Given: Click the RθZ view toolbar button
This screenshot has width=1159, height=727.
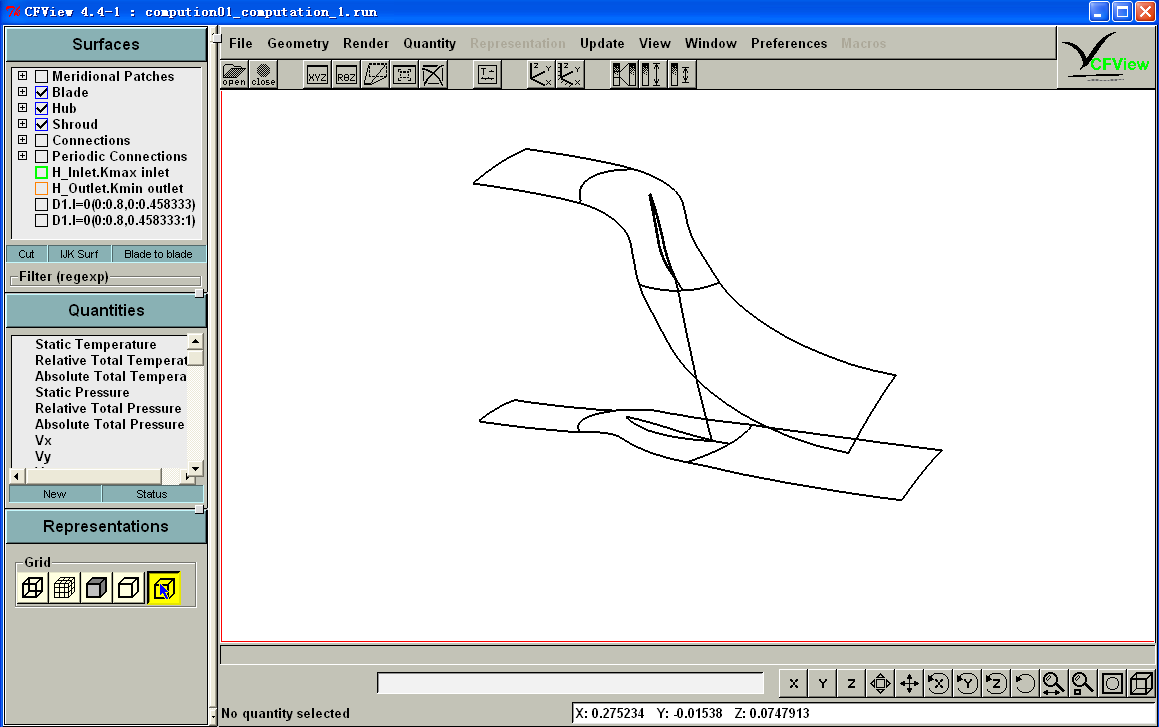Looking at the screenshot, I should pyautogui.click(x=346, y=75).
